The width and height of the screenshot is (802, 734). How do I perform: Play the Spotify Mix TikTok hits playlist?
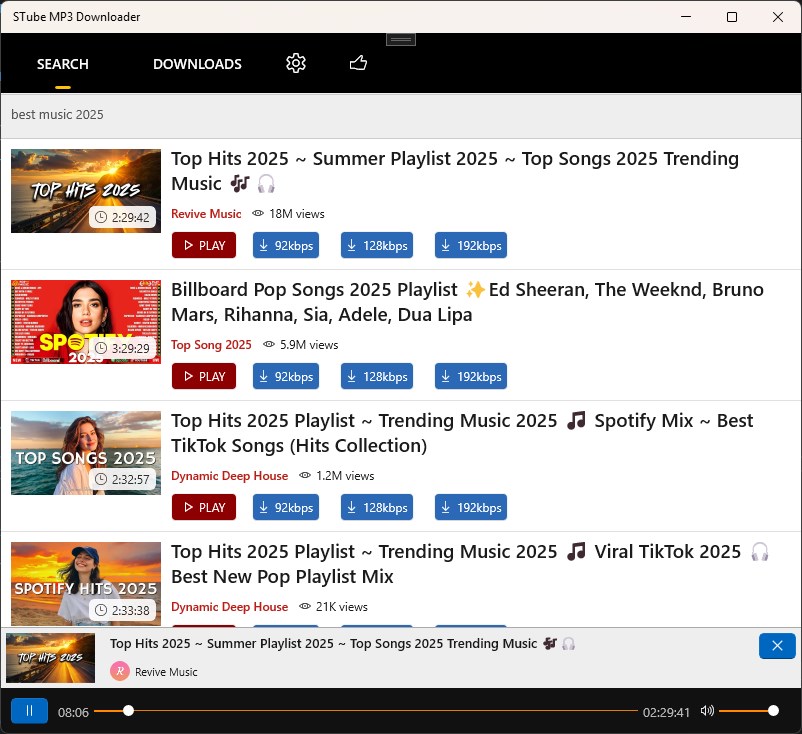[x=203, y=507]
